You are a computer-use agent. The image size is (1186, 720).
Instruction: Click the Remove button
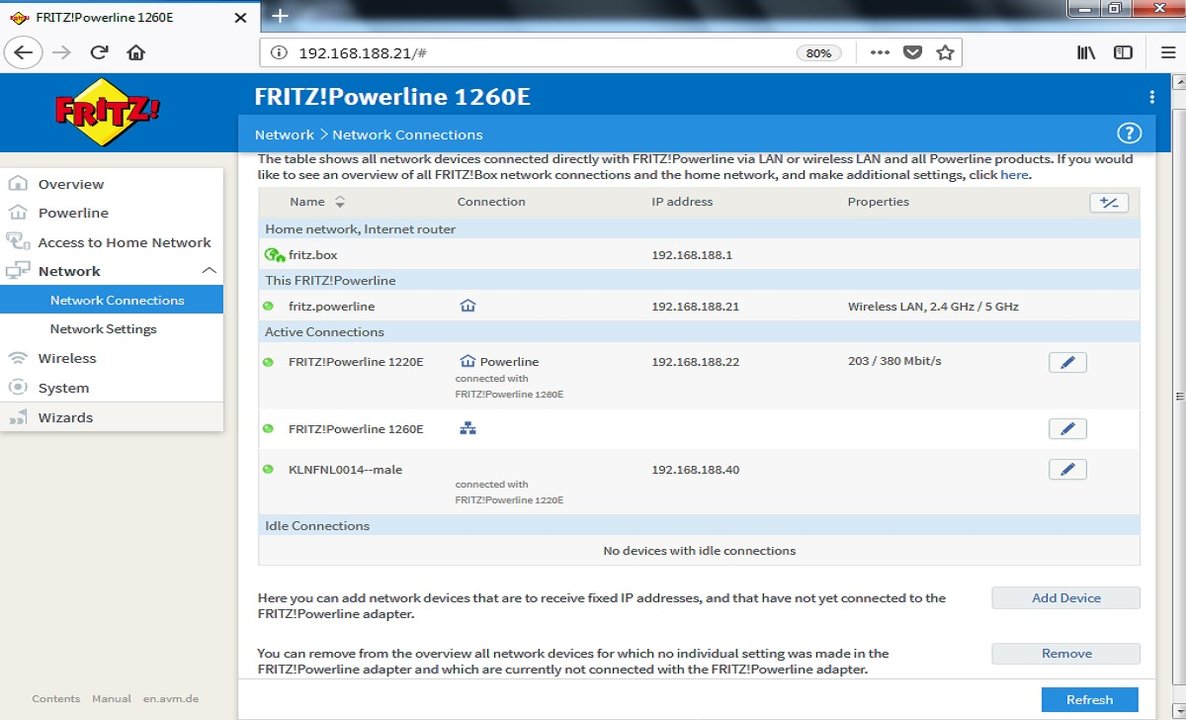click(x=1066, y=653)
